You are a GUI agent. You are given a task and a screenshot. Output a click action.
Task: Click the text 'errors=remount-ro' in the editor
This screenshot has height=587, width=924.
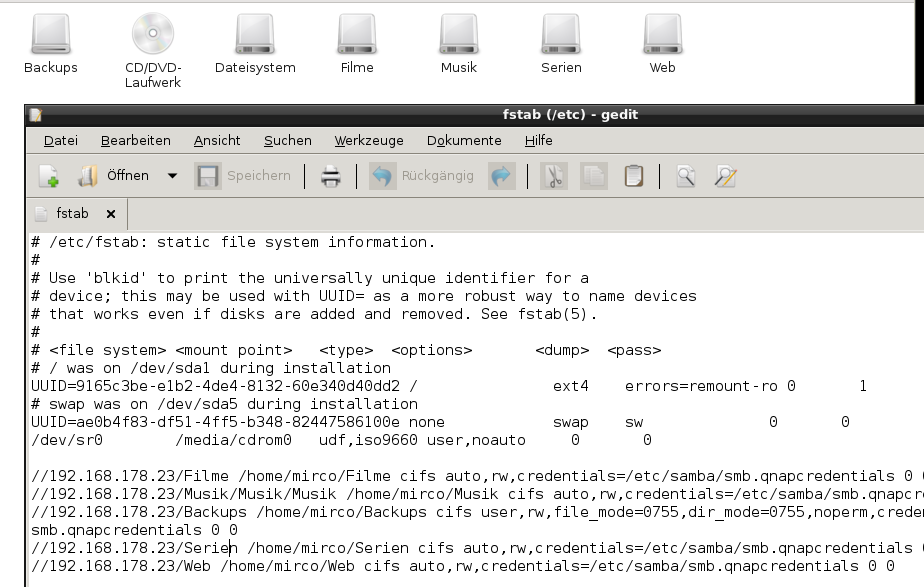click(x=701, y=386)
